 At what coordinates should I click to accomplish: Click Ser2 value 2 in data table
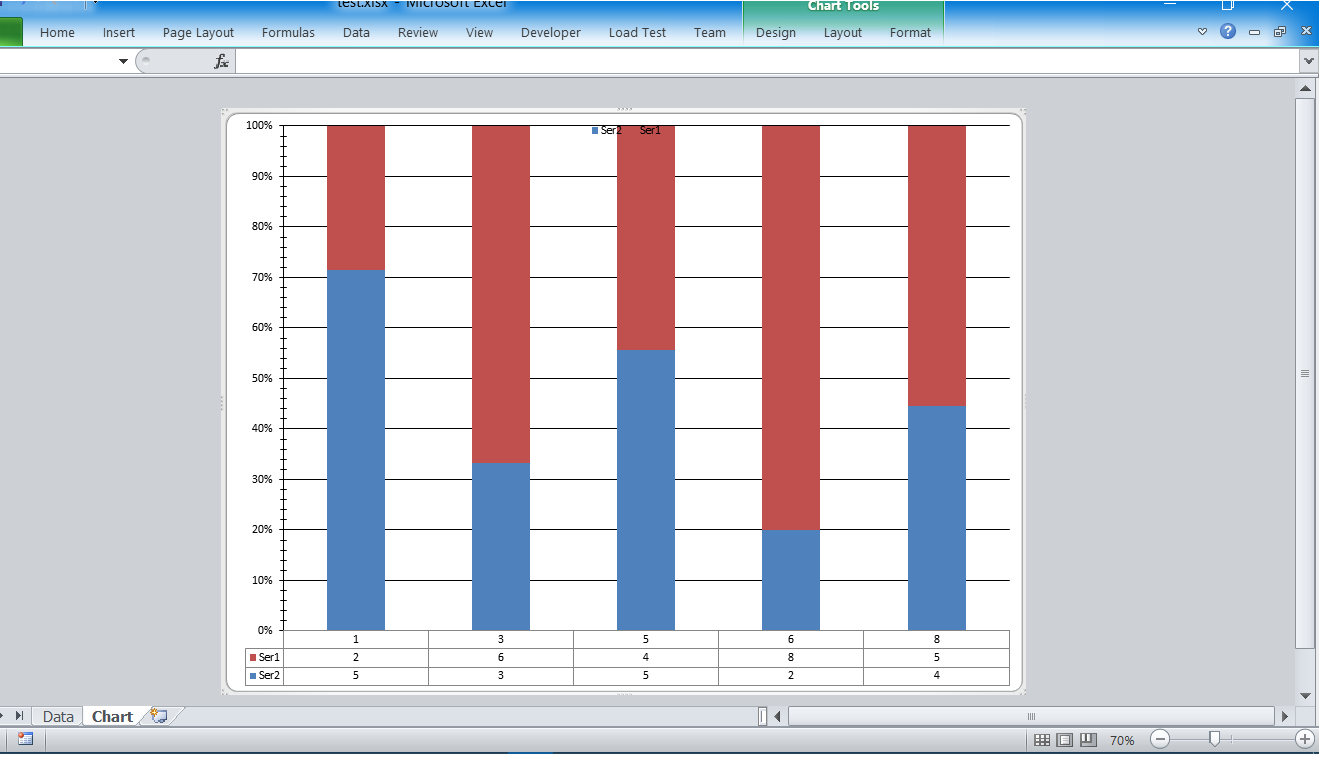click(x=791, y=676)
